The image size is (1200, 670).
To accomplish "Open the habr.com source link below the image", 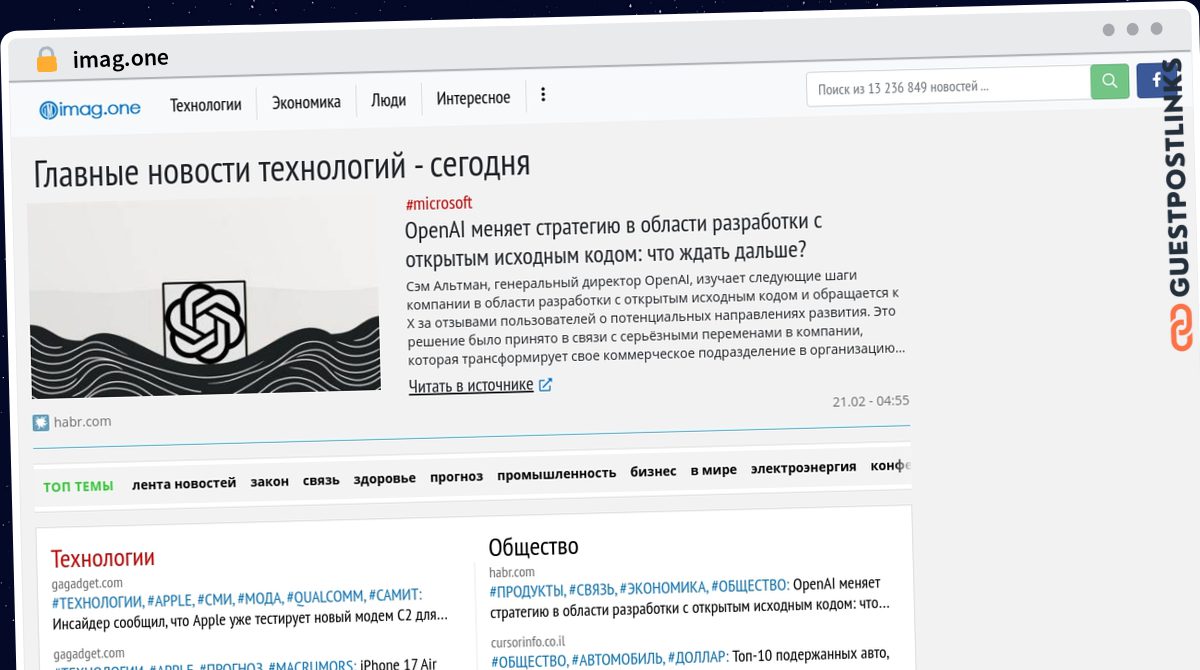I will pos(82,422).
